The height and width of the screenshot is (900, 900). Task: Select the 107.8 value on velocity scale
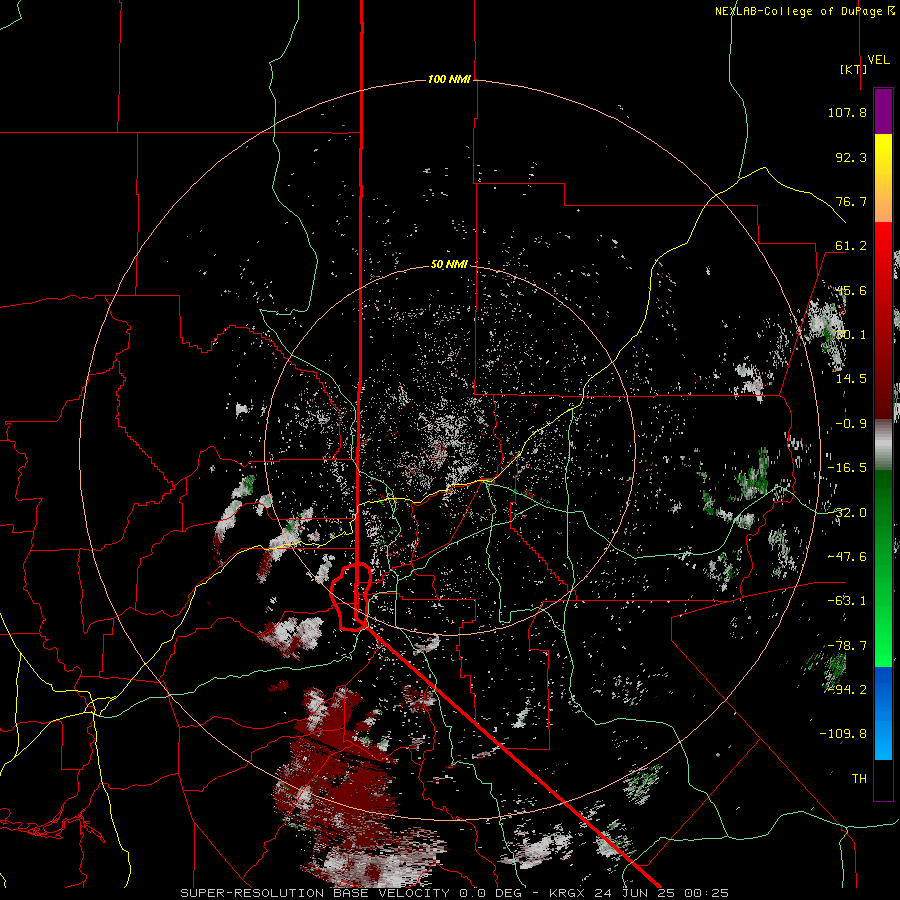[x=847, y=112]
